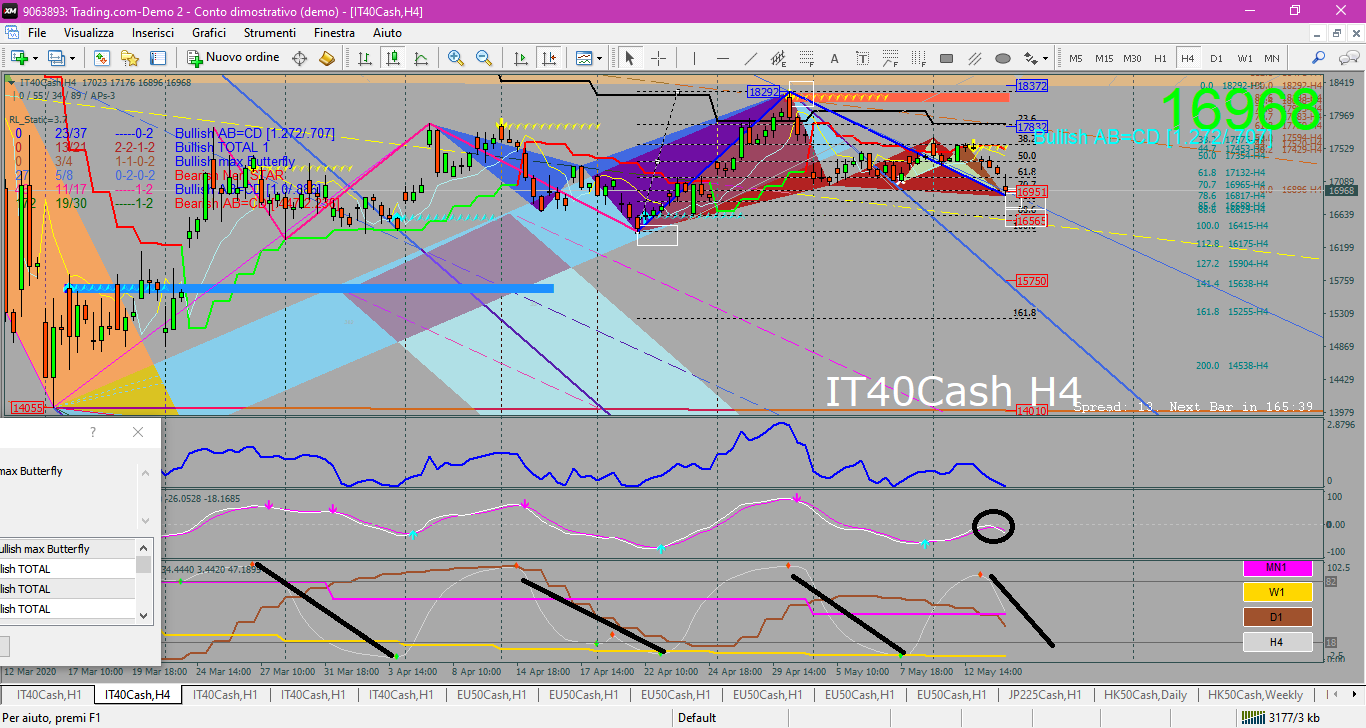
Task: Select the Fibonacci retracement tool
Action: pyautogui.click(x=806, y=58)
